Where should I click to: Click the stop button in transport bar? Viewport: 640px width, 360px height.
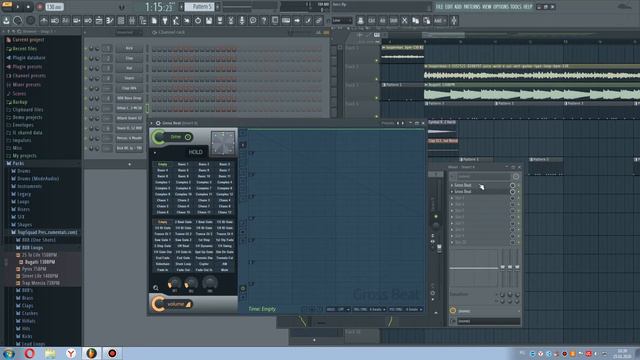point(28,7)
